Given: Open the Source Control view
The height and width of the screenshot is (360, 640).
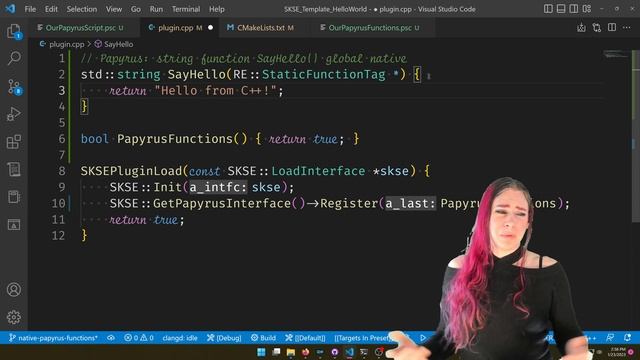Looking at the screenshot, I should point(14,87).
